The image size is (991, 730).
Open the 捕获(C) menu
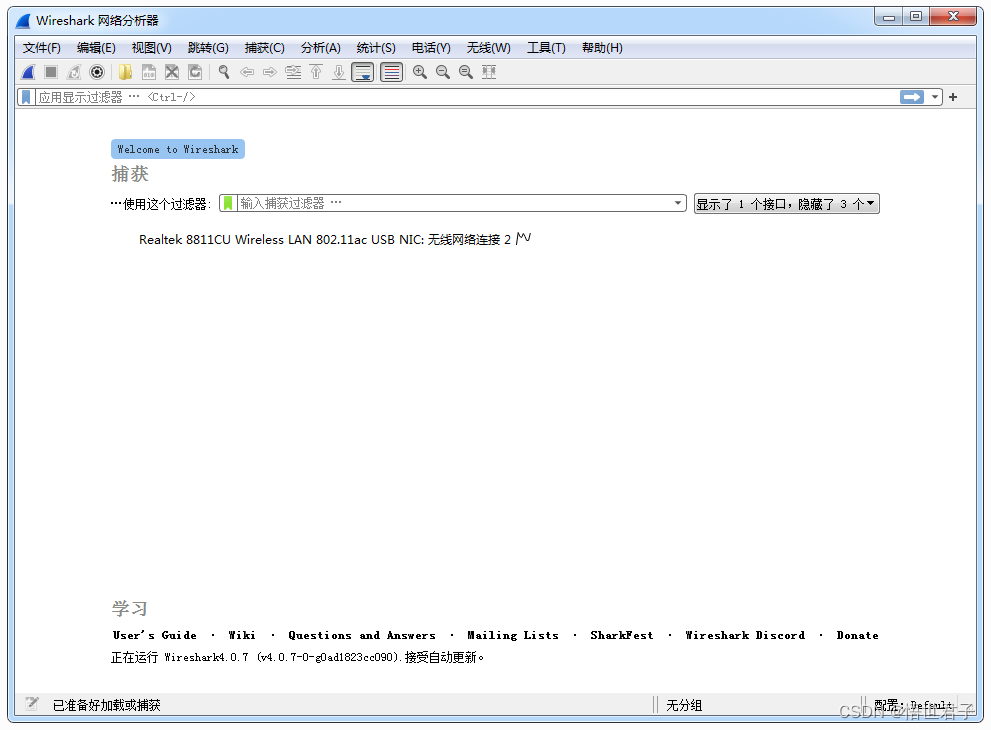click(265, 48)
